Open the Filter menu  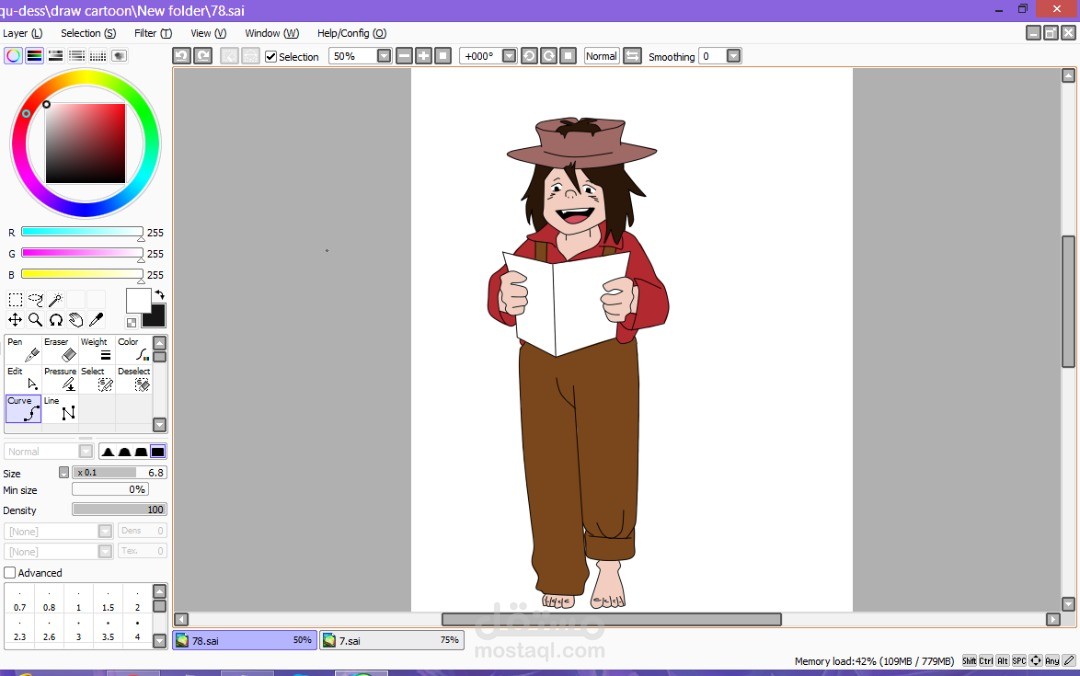tap(152, 33)
